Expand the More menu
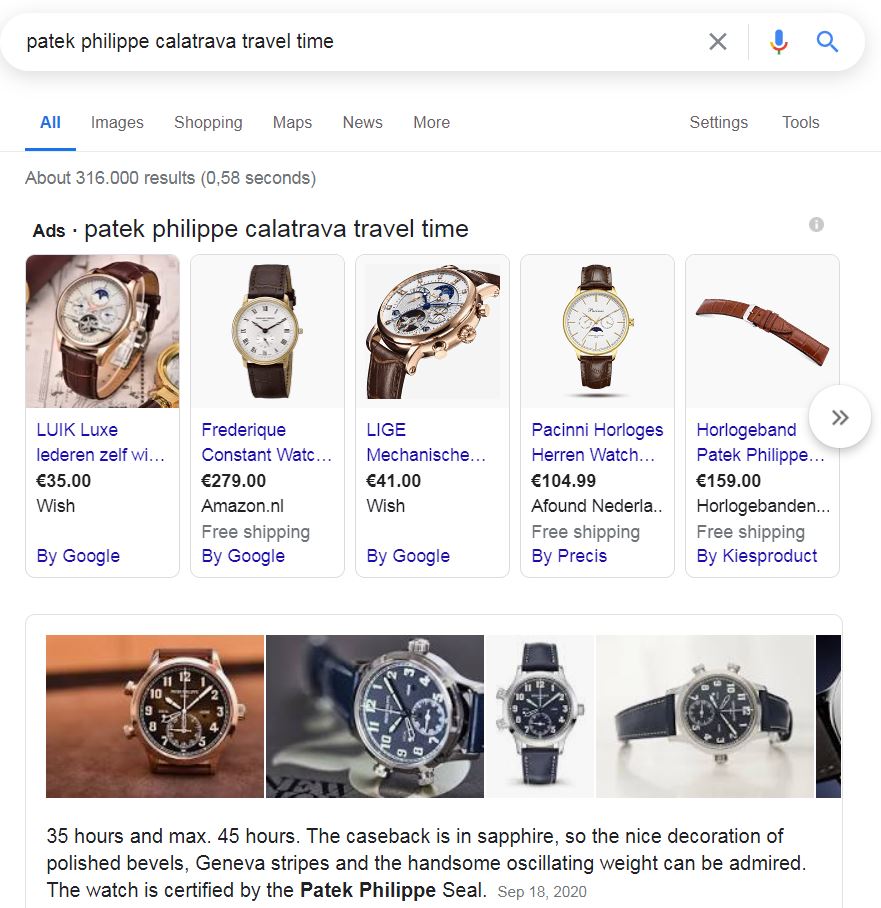 coord(432,122)
